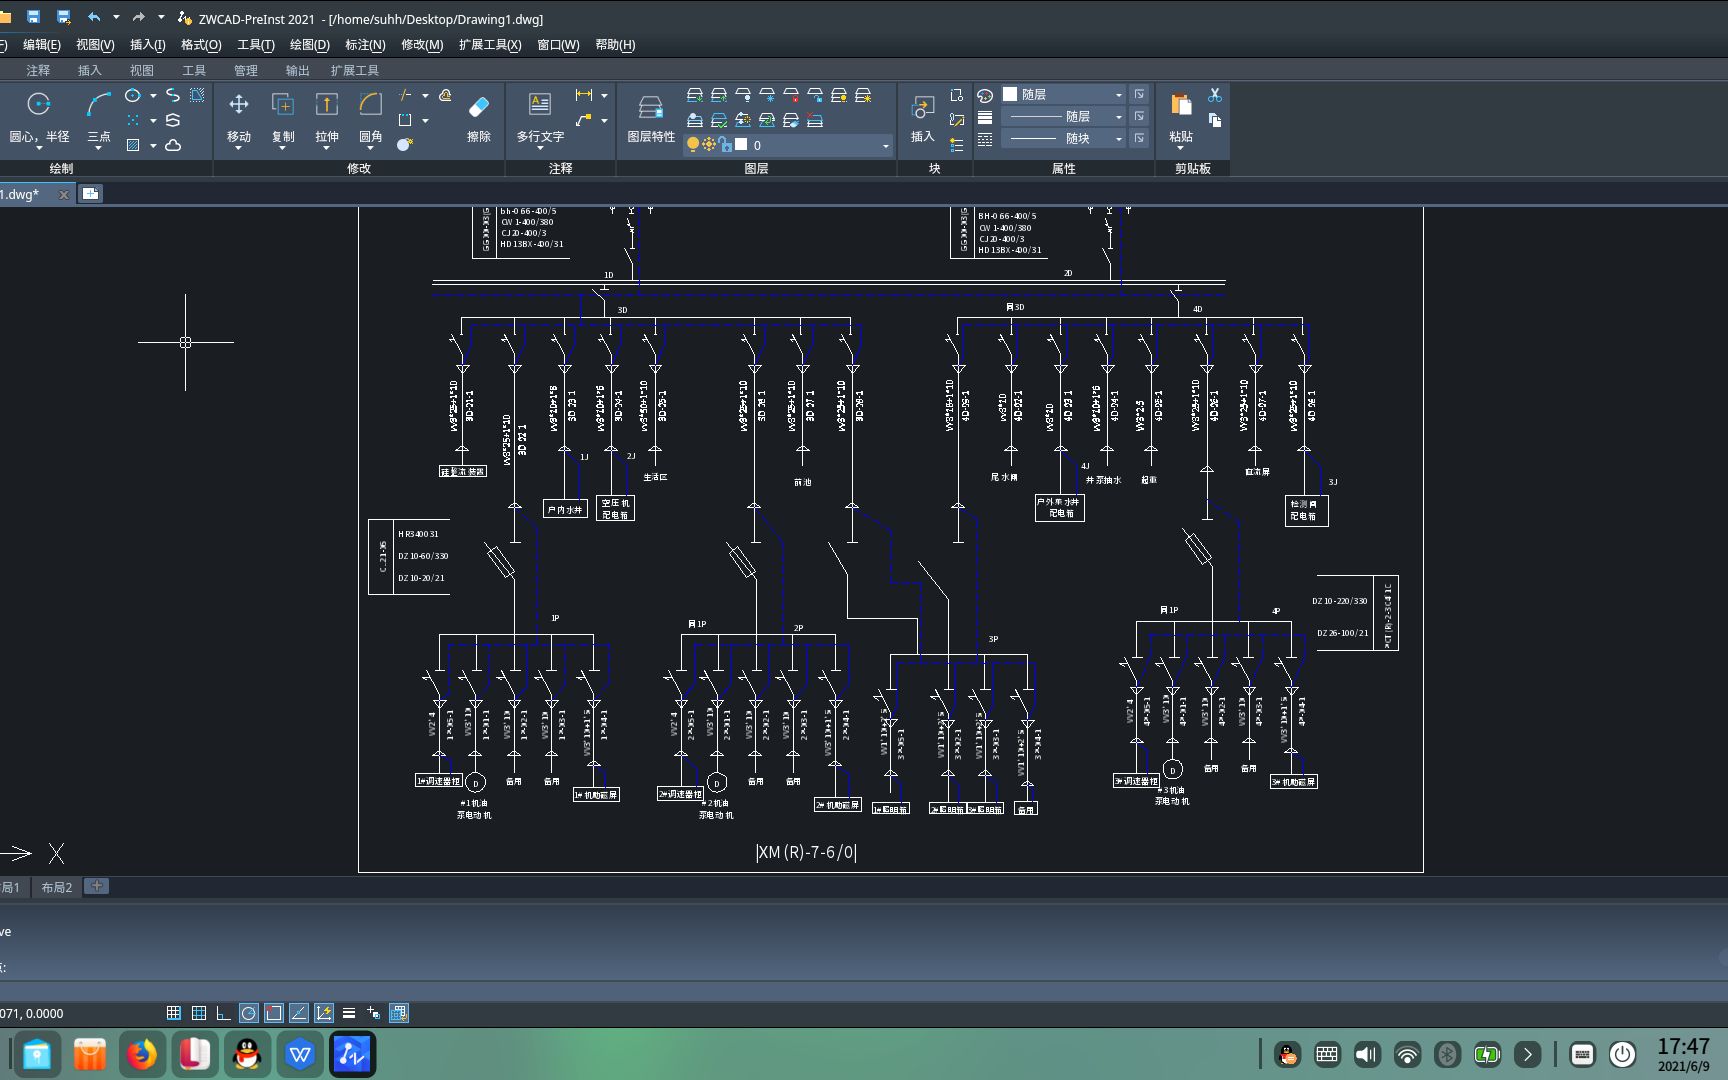Select the Center, Radius circle tool
Screen dimensions: 1728x1080
click(x=39, y=104)
